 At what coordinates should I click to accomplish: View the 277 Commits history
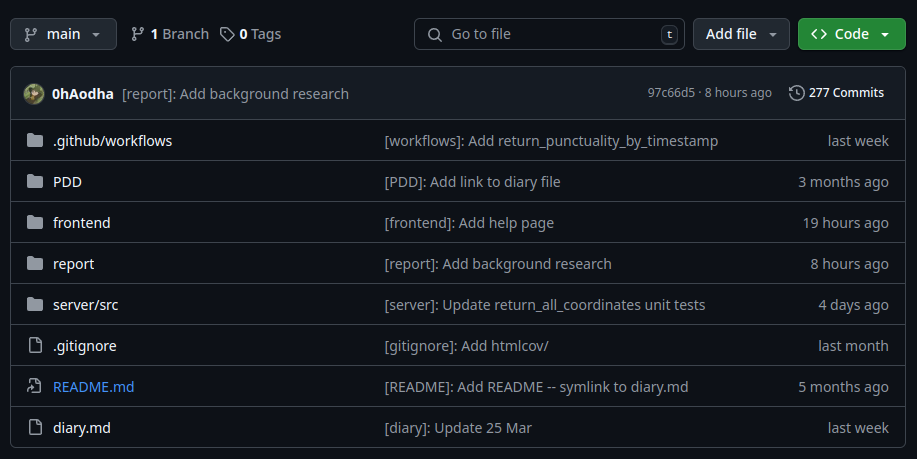836,92
